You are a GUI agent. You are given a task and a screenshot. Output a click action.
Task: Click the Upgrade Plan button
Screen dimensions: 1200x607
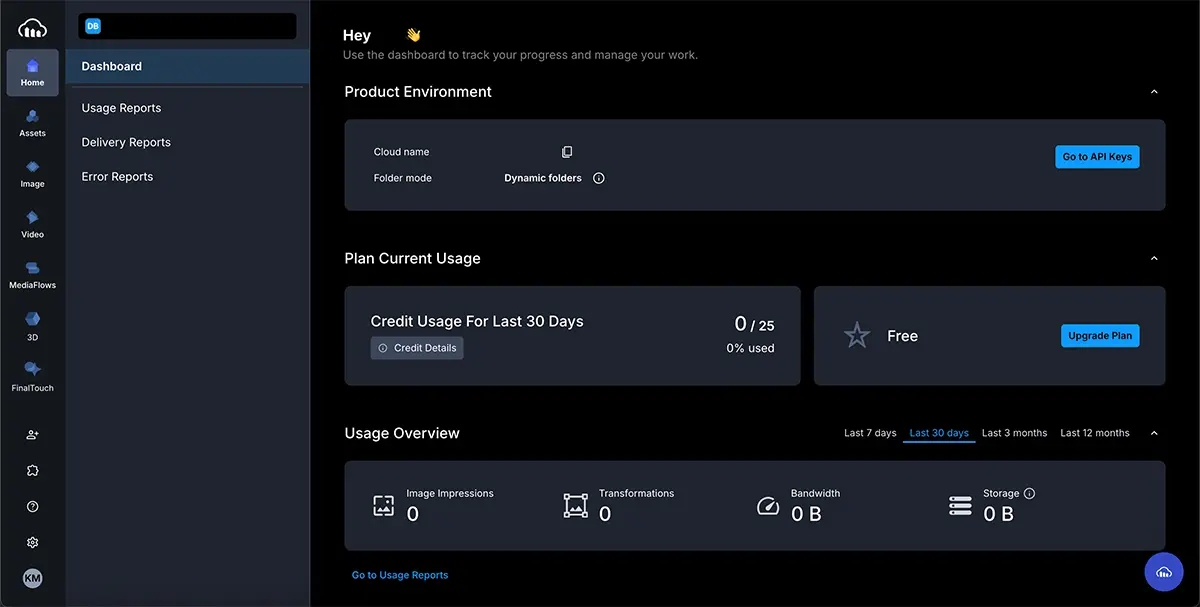tap(1099, 336)
